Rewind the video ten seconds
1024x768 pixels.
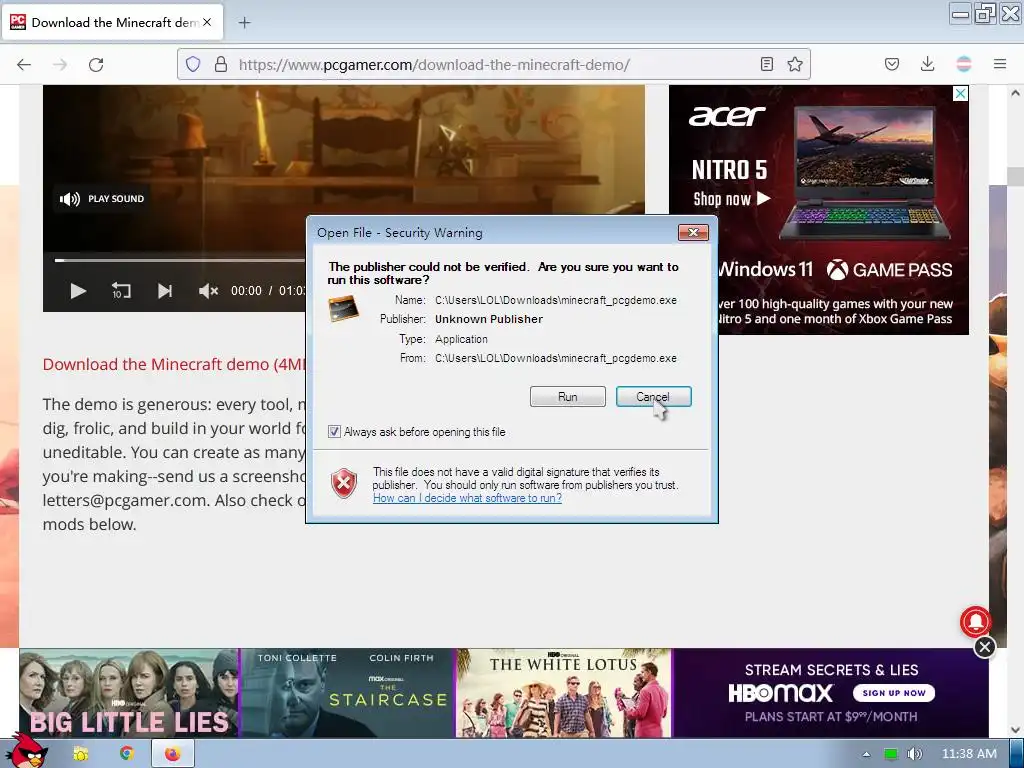click(121, 291)
